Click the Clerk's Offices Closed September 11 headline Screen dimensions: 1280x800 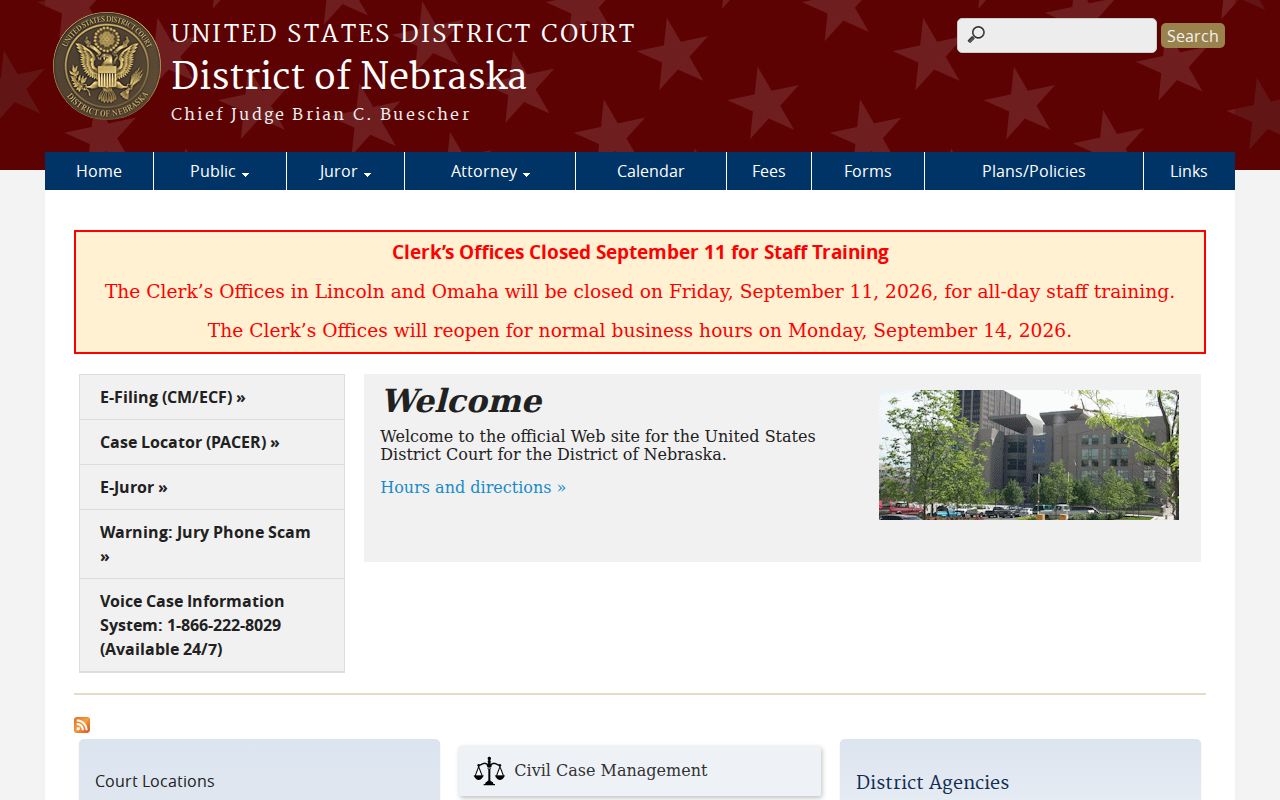pyautogui.click(x=640, y=252)
